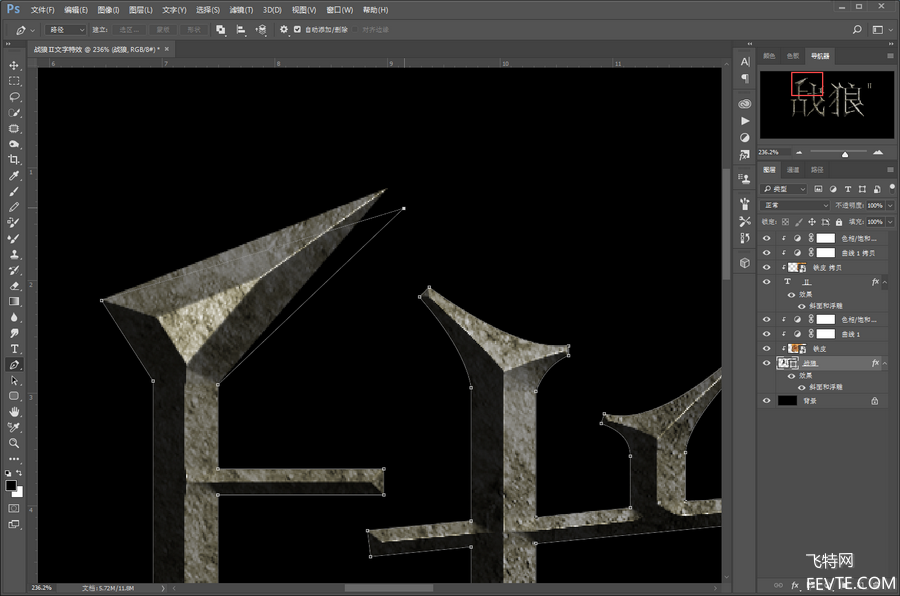Open Paragraph panel icon
Screen dimensions: 900x596
coord(745,78)
